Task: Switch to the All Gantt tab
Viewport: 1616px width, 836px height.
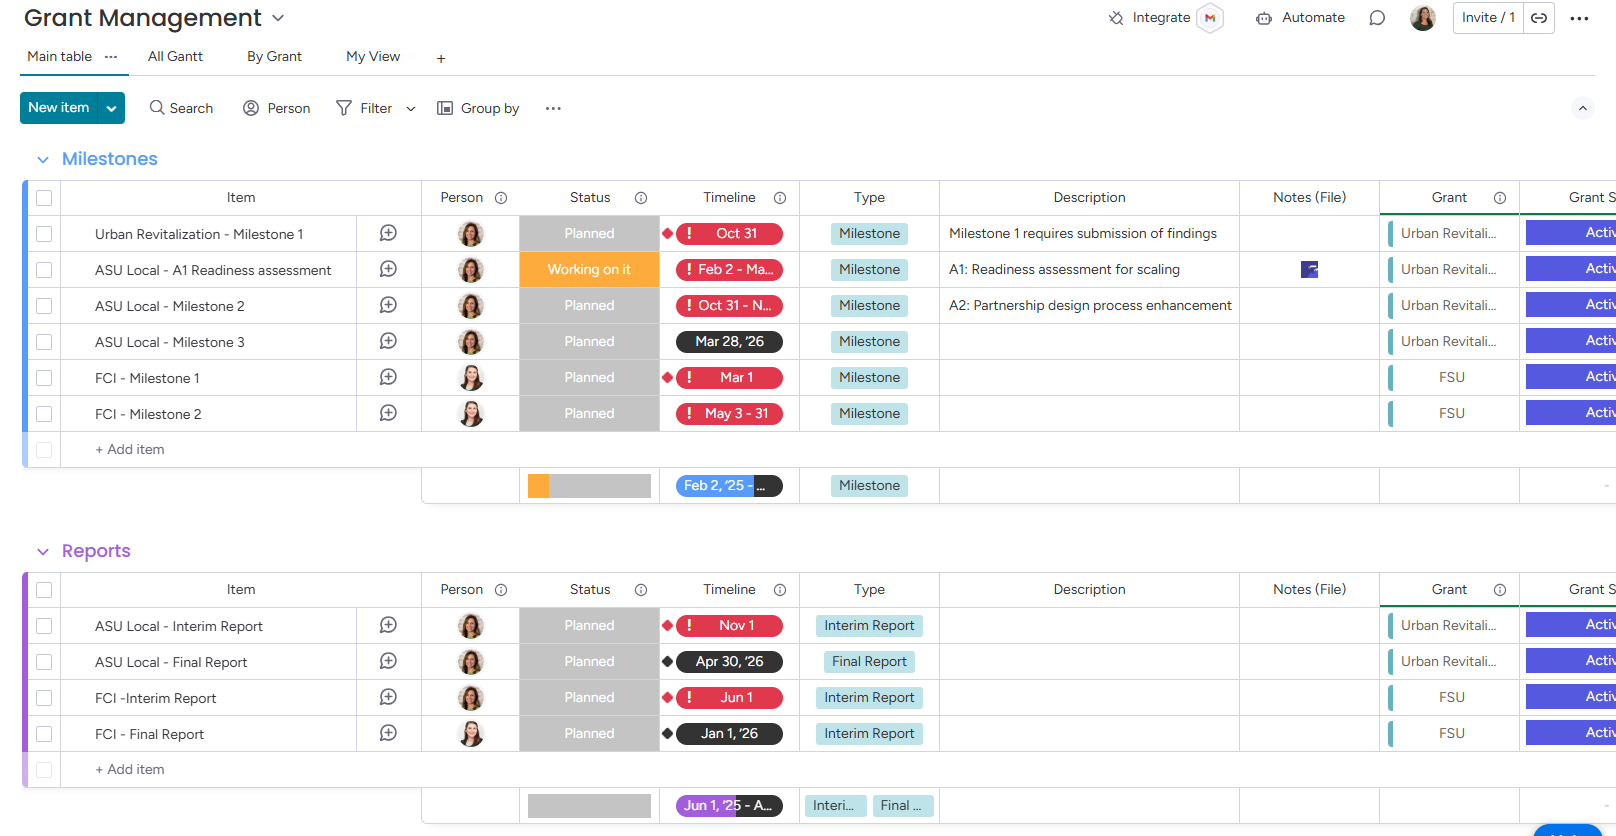Action: 175,57
